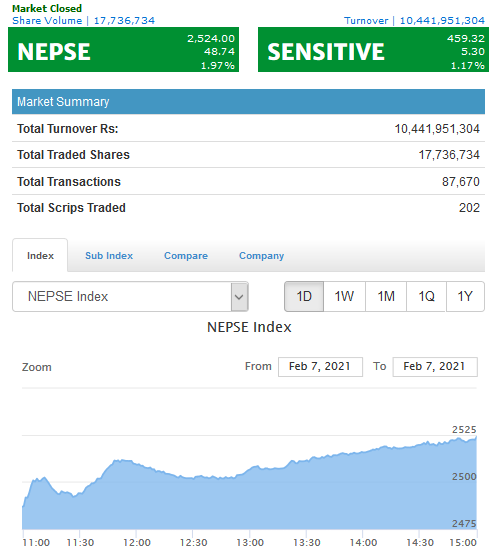Click the 14:30 label on chart axis
This screenshot has width=495, height=554.
click(x=420, y=542)
